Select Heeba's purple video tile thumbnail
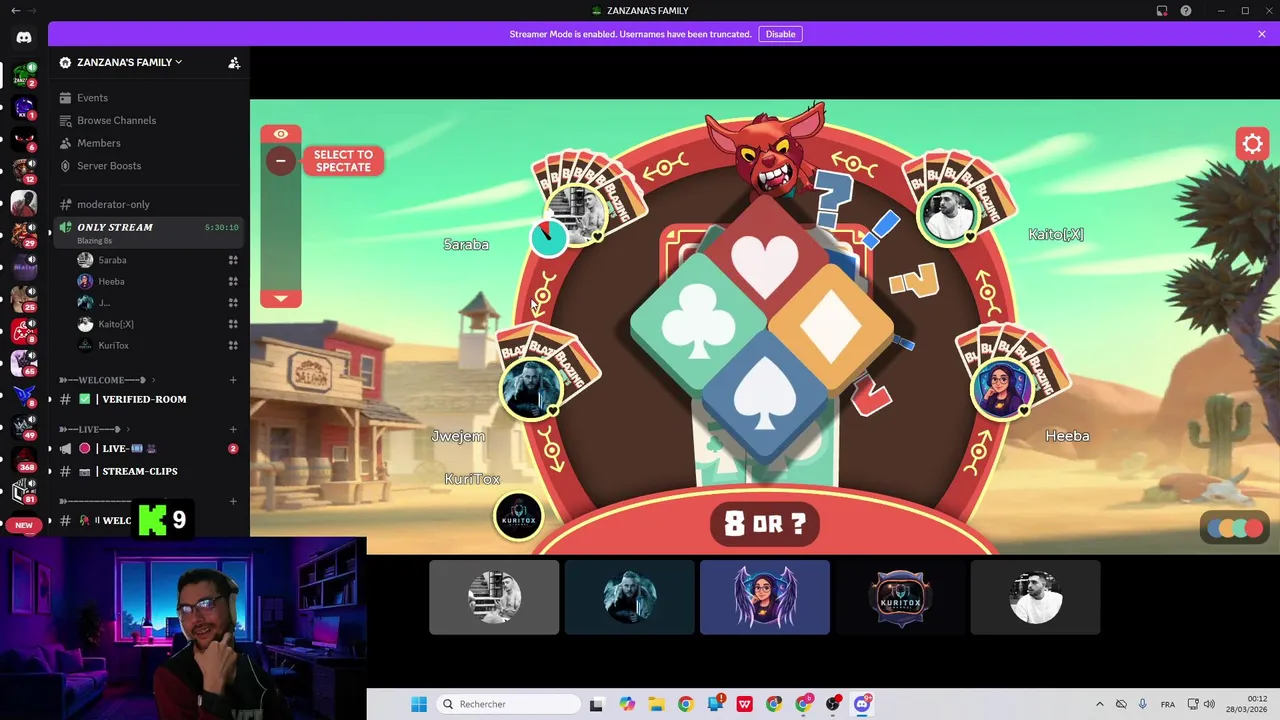Screen dimensions: 1280x720 tap(765, 597)
